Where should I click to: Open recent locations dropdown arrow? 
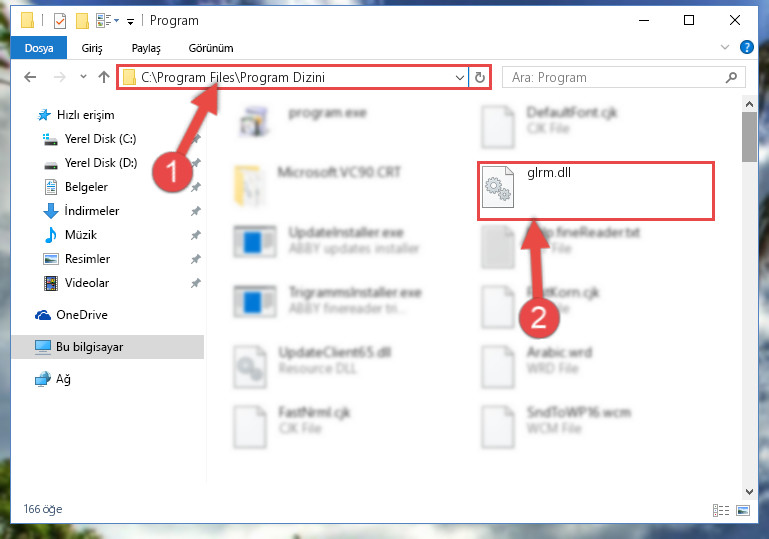83,77
